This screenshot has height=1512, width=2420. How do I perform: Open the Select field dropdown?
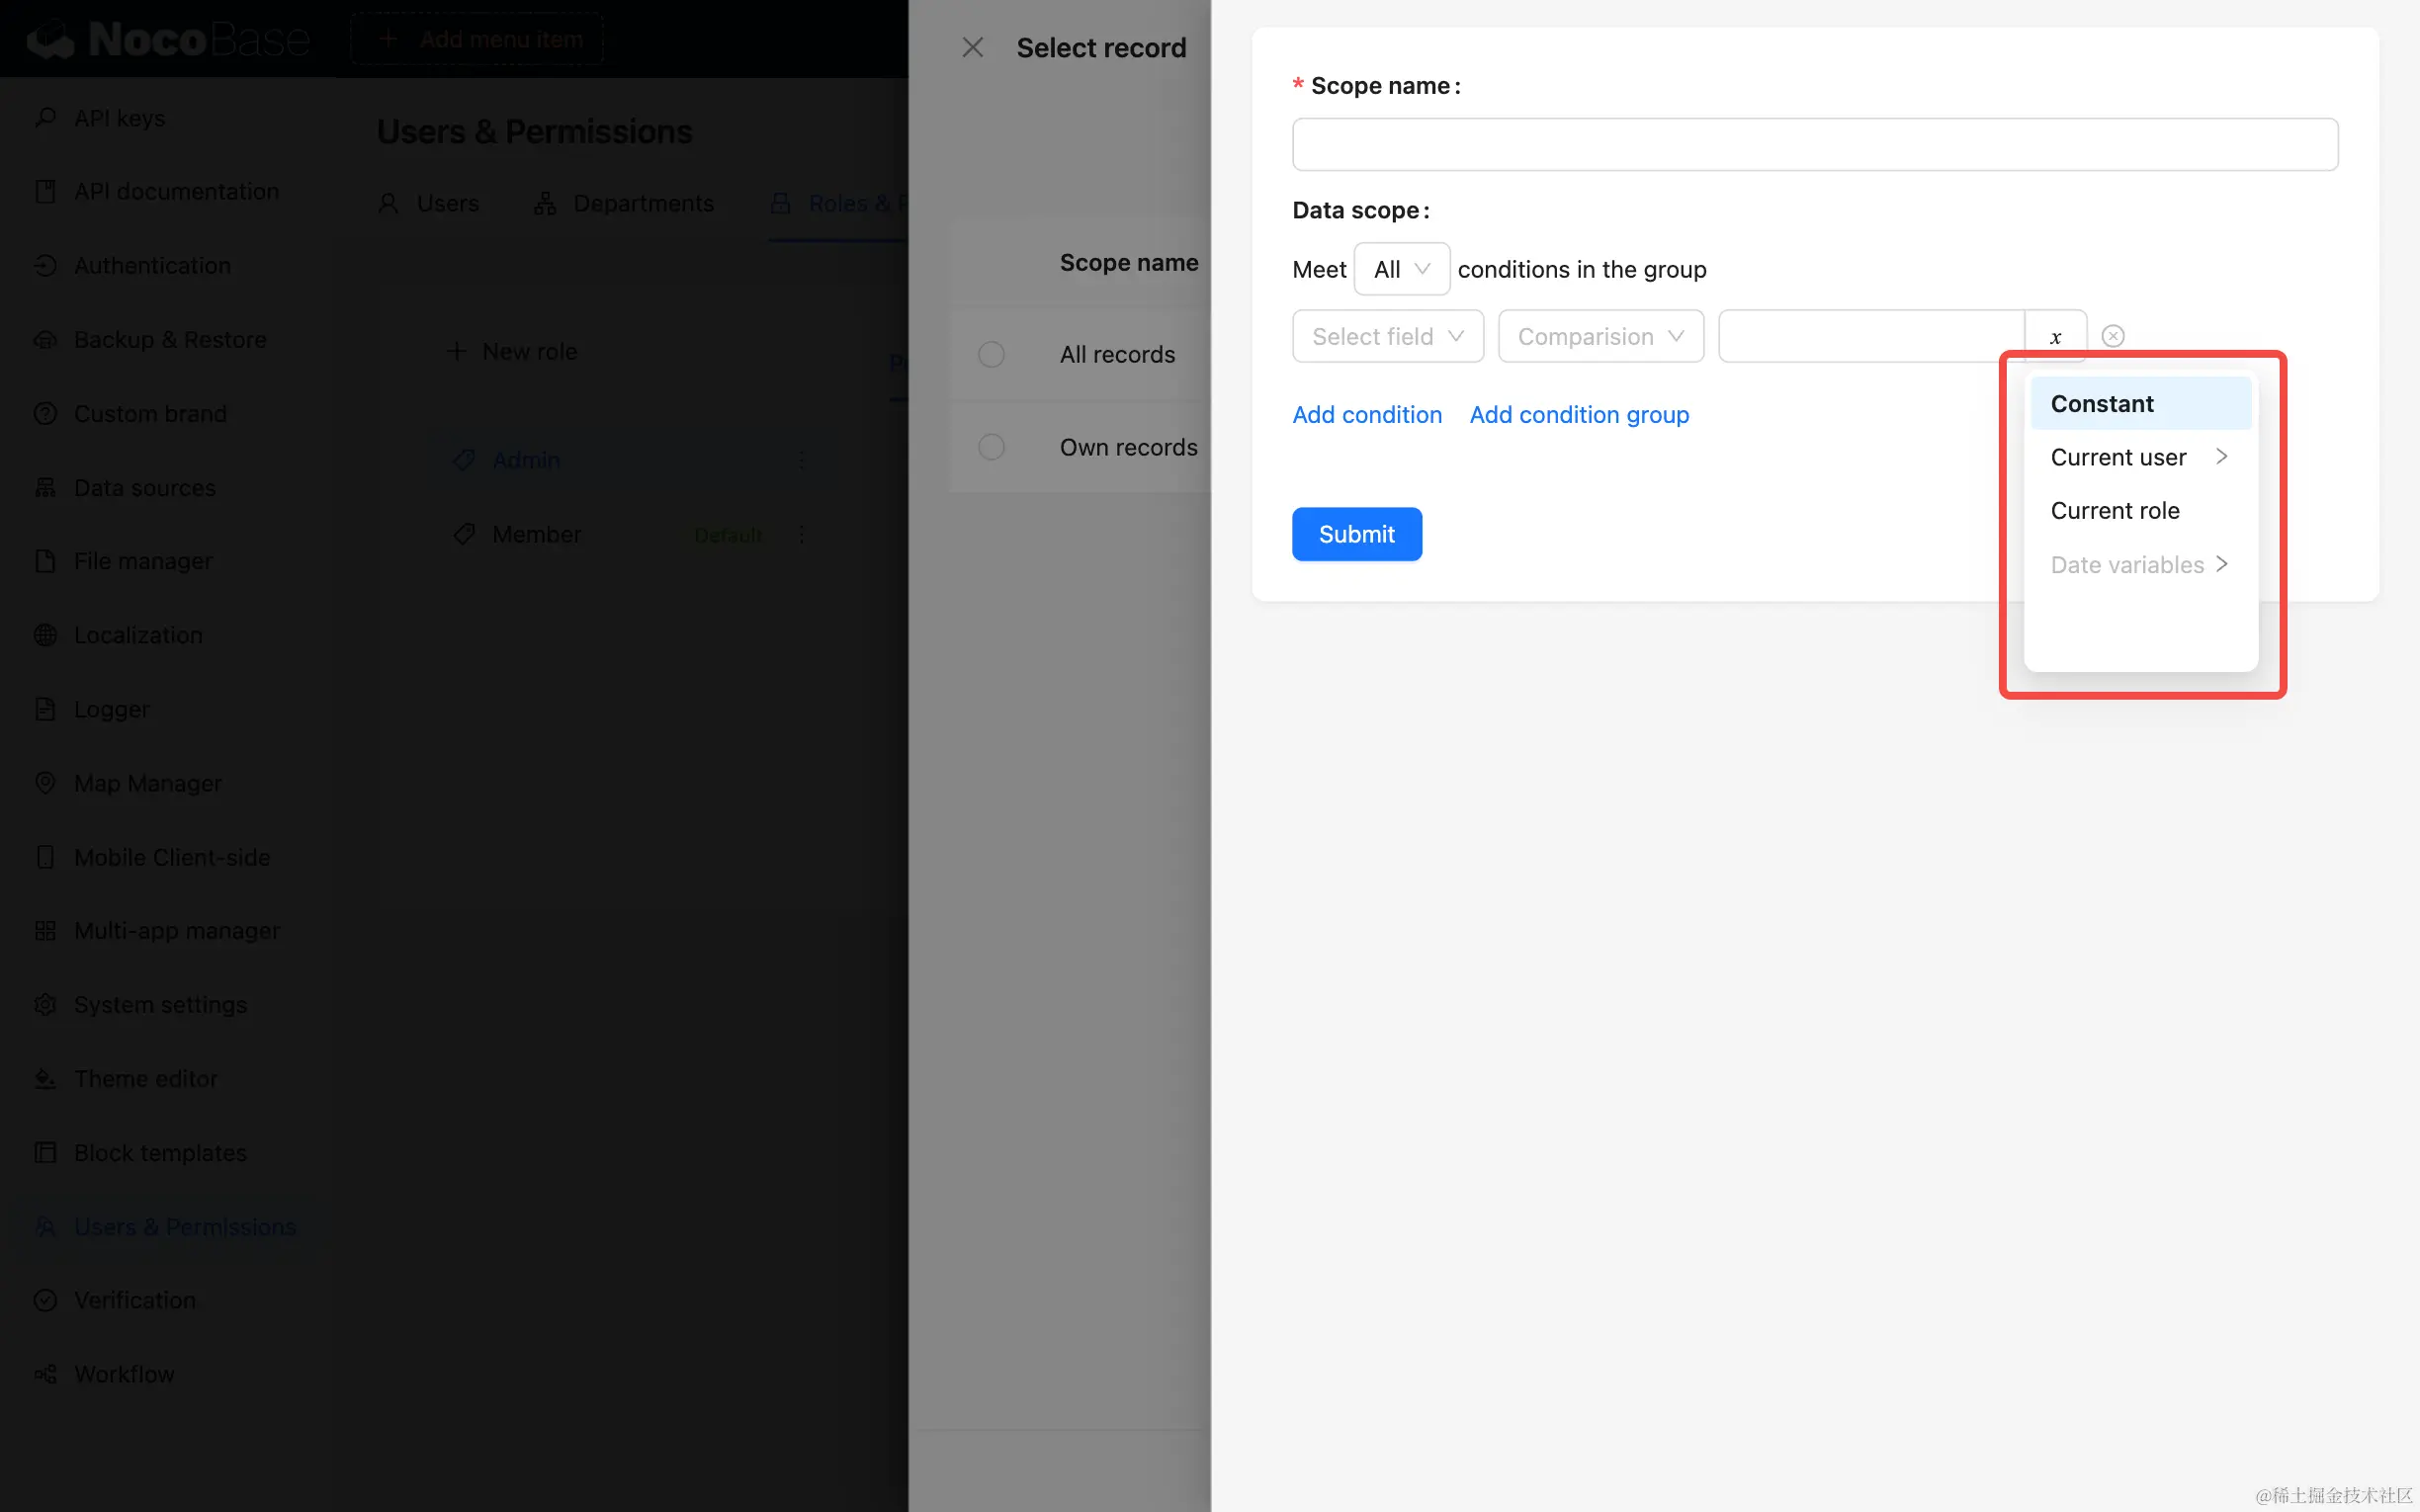pyautogui.click(x=1387, y=337)
